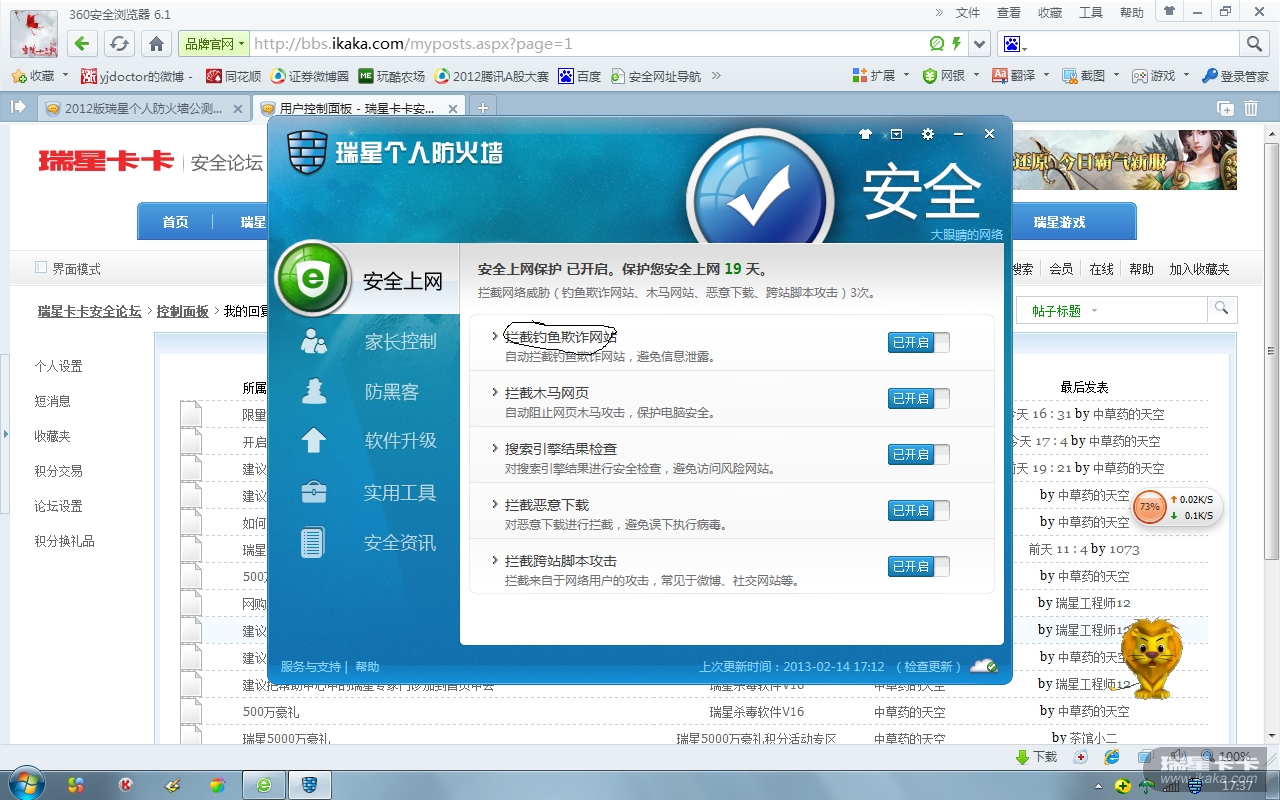The image size is (1280, 800).
Task: Open the 论坛设置 link in forum sidebar
Action: 58,506
